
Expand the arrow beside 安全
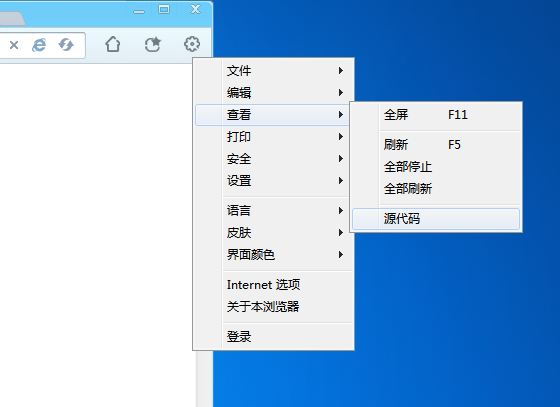click(341, 159)
